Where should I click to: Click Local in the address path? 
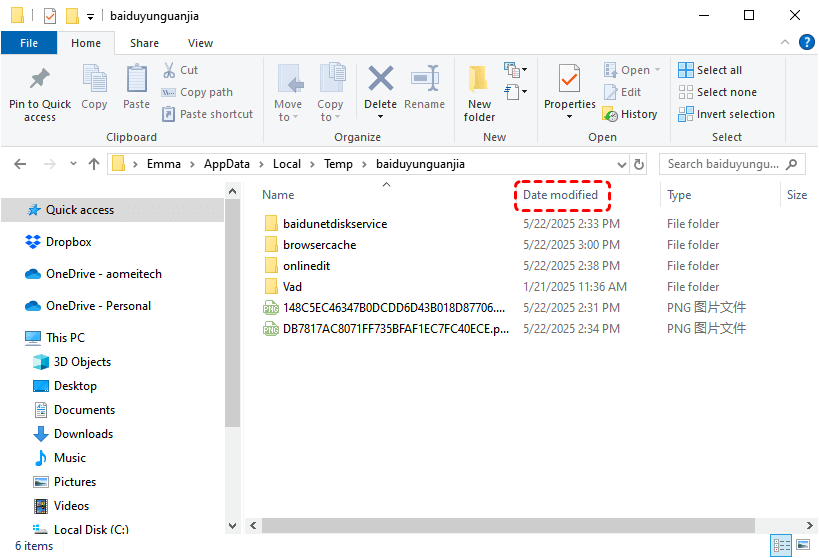[x=287, y=164]
